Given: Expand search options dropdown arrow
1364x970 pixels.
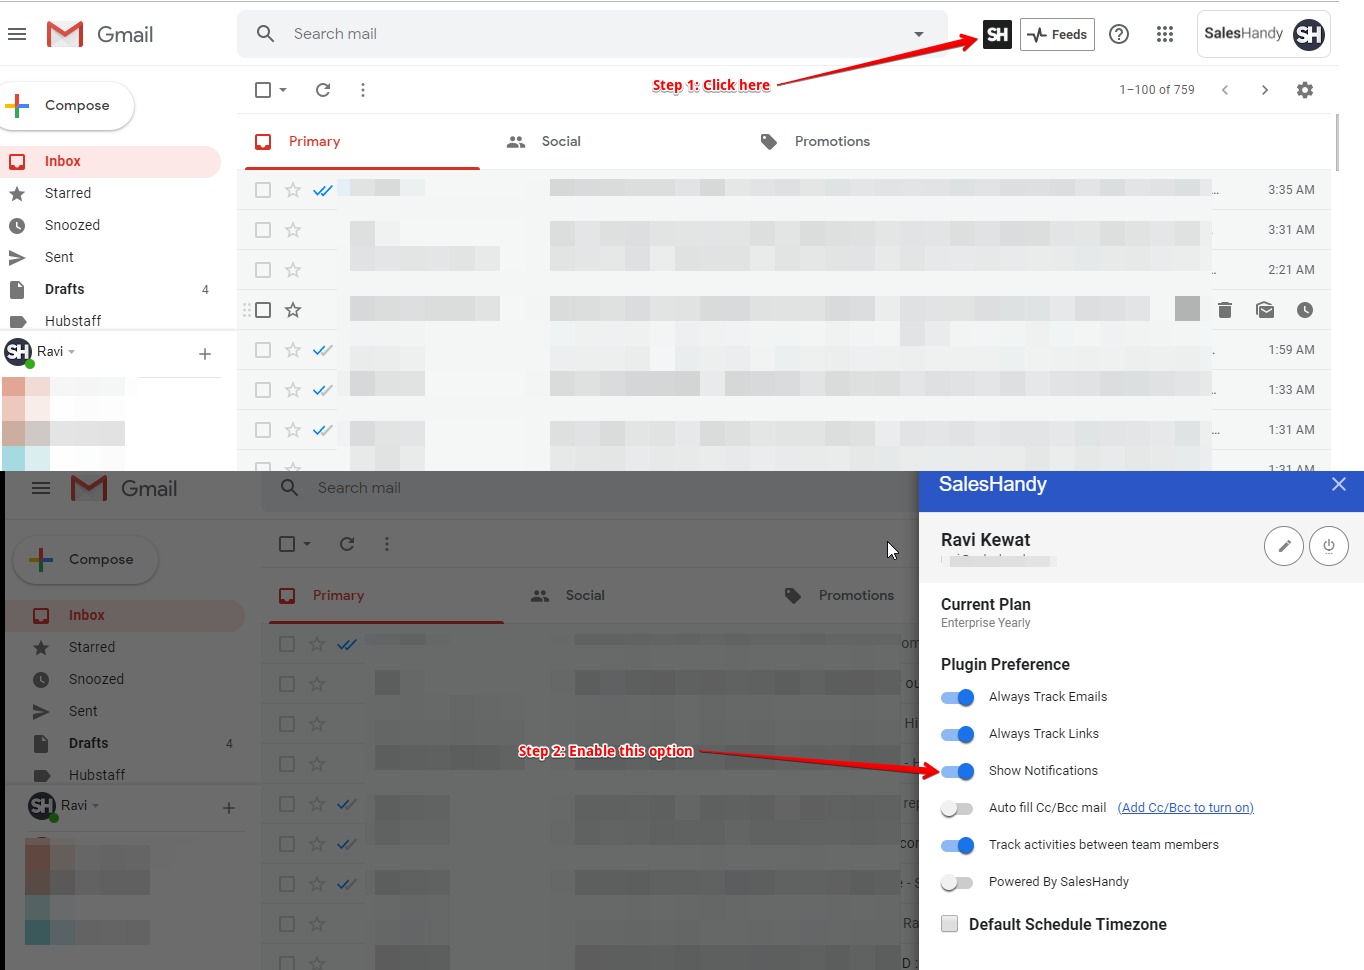Looking at the screenshot, I should tap(919, 34).
